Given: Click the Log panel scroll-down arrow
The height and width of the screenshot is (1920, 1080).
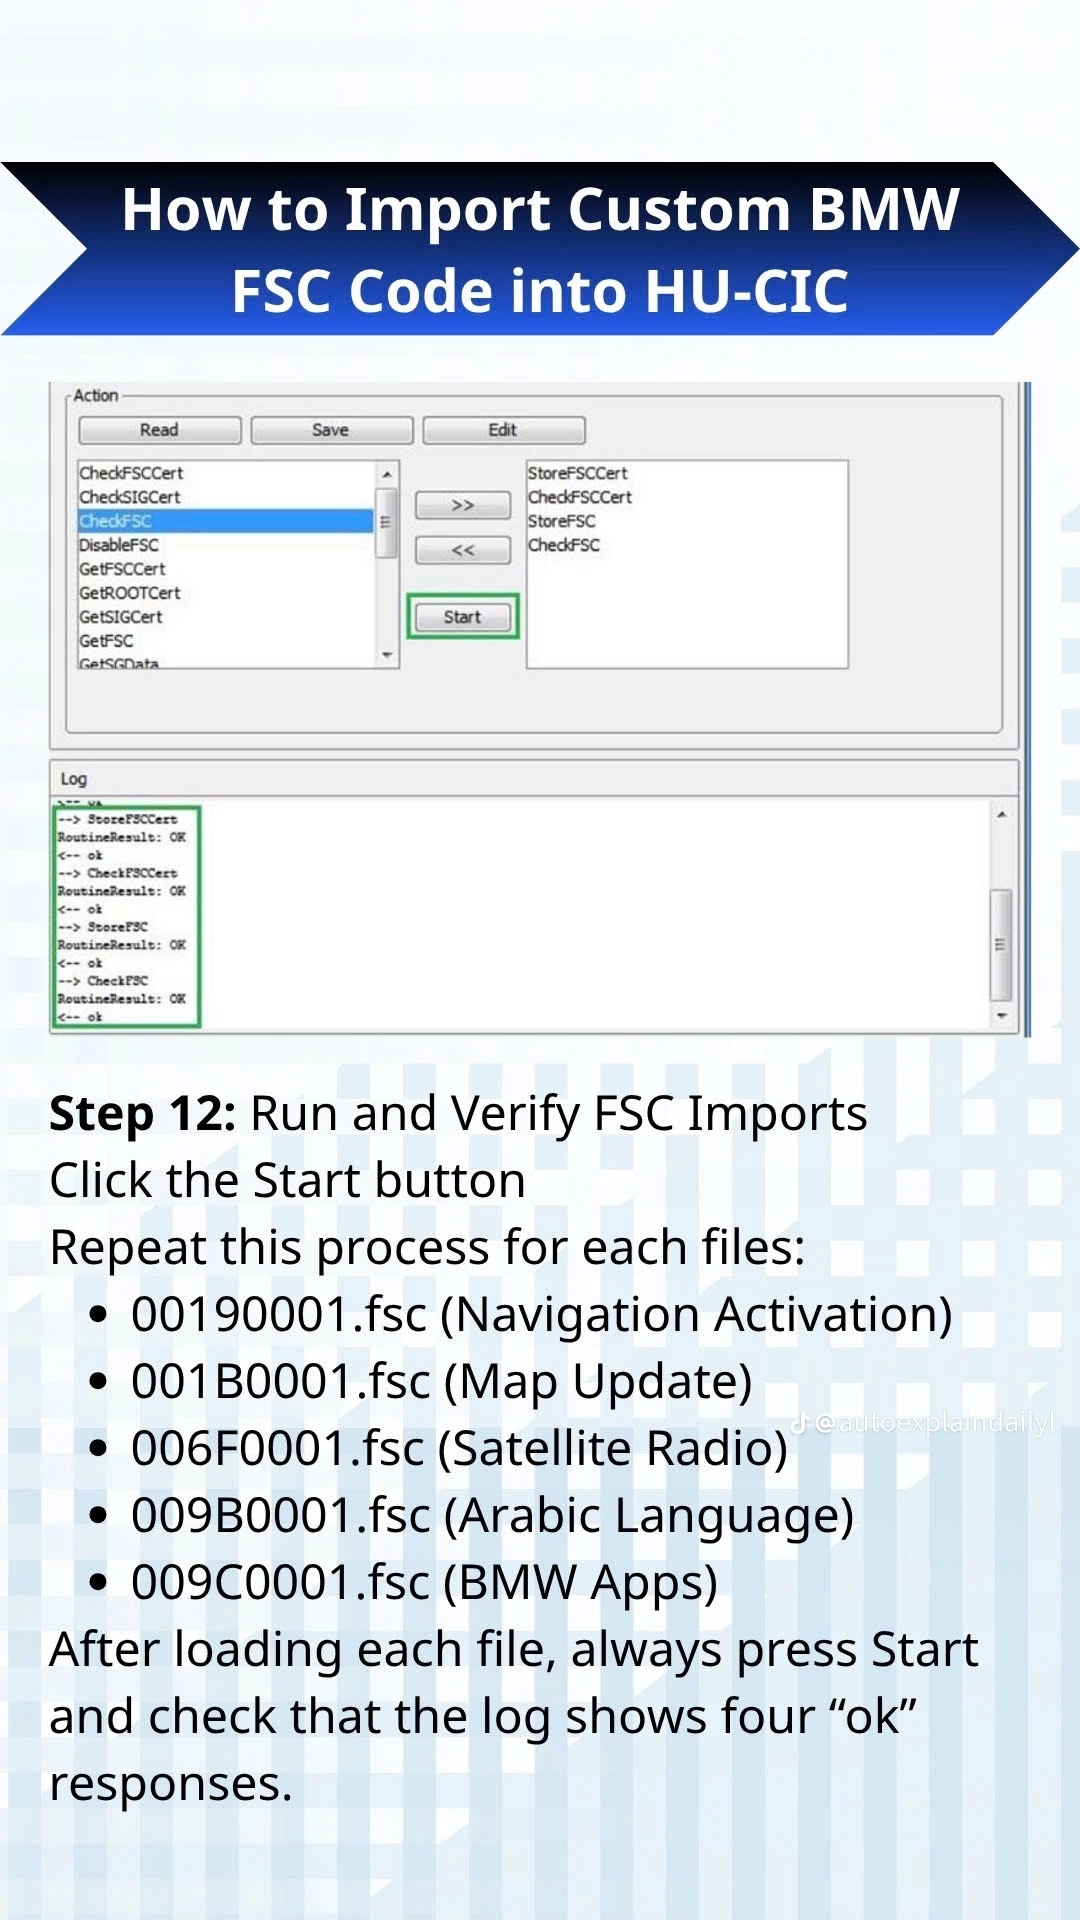Looking at the screenshot, I should click(x=1001, y=1016).
